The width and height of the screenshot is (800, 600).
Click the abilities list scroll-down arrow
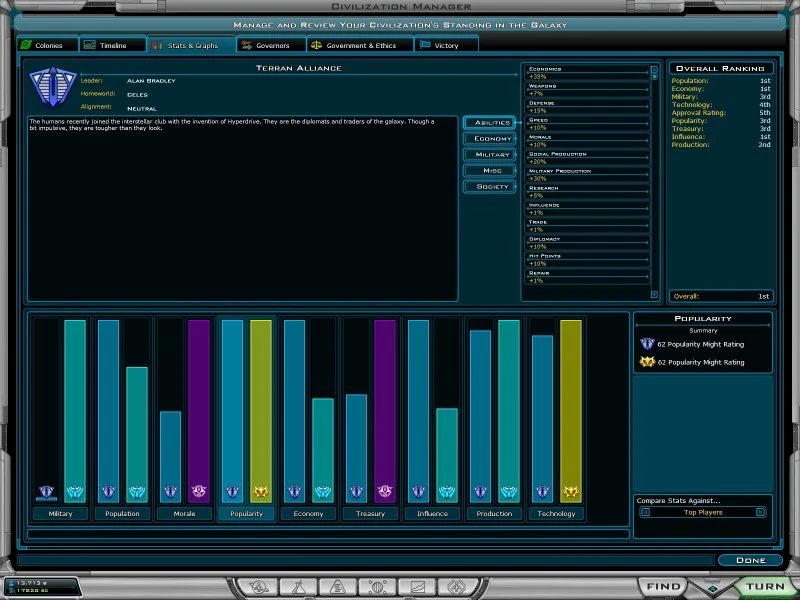[x=655, y=294]
